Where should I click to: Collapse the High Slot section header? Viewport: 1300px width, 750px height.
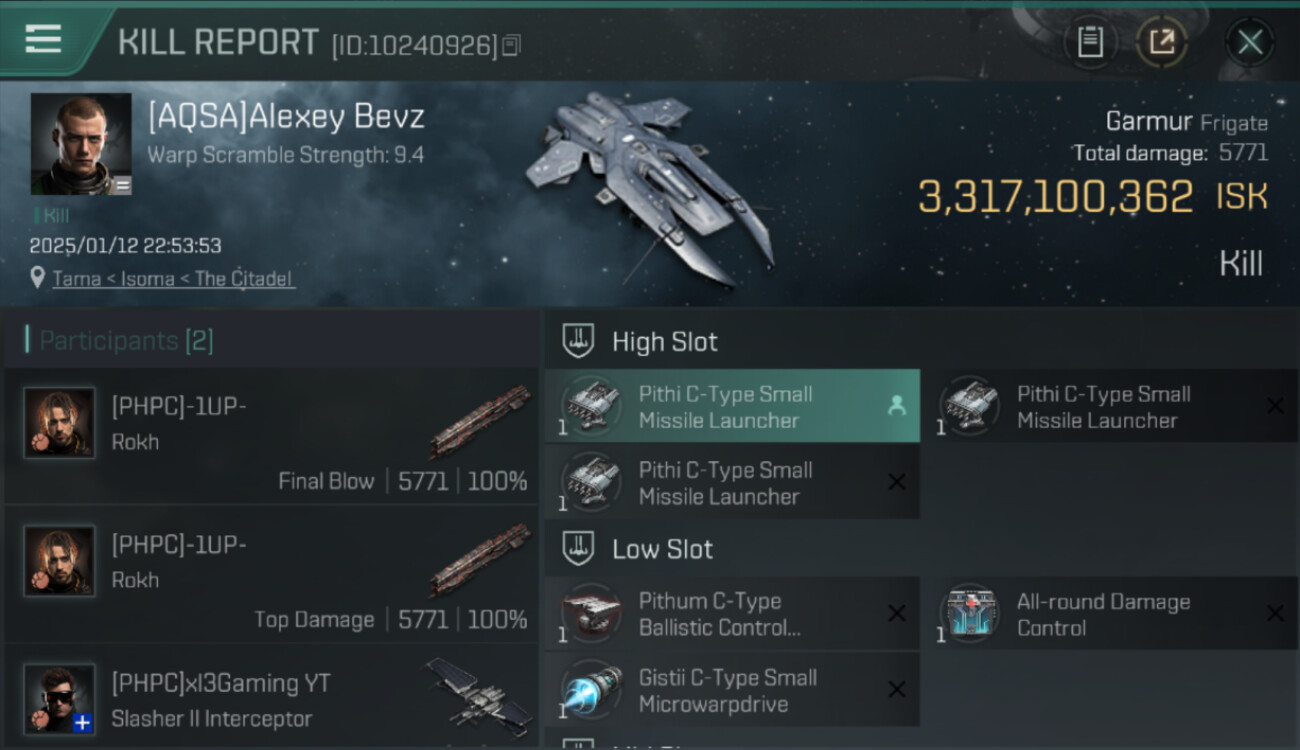(x=640, y=341)
